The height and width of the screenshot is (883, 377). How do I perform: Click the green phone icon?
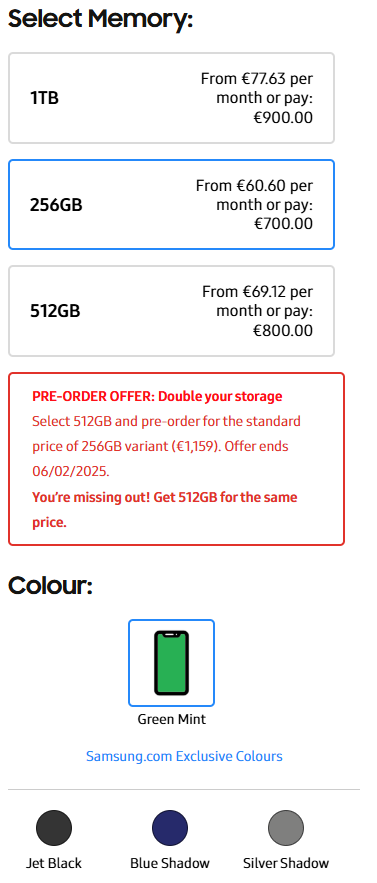(x=171, y=663)
